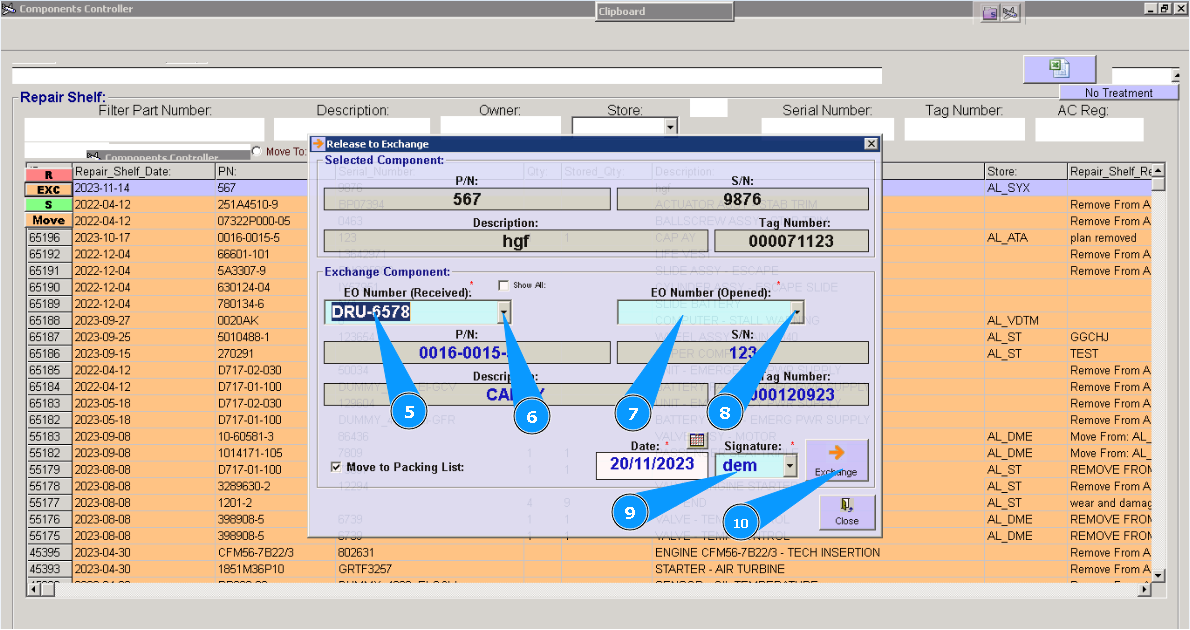Click the Excel export icon button
The height and width of the screenshot is (630, 1190).
point(1059,68)
